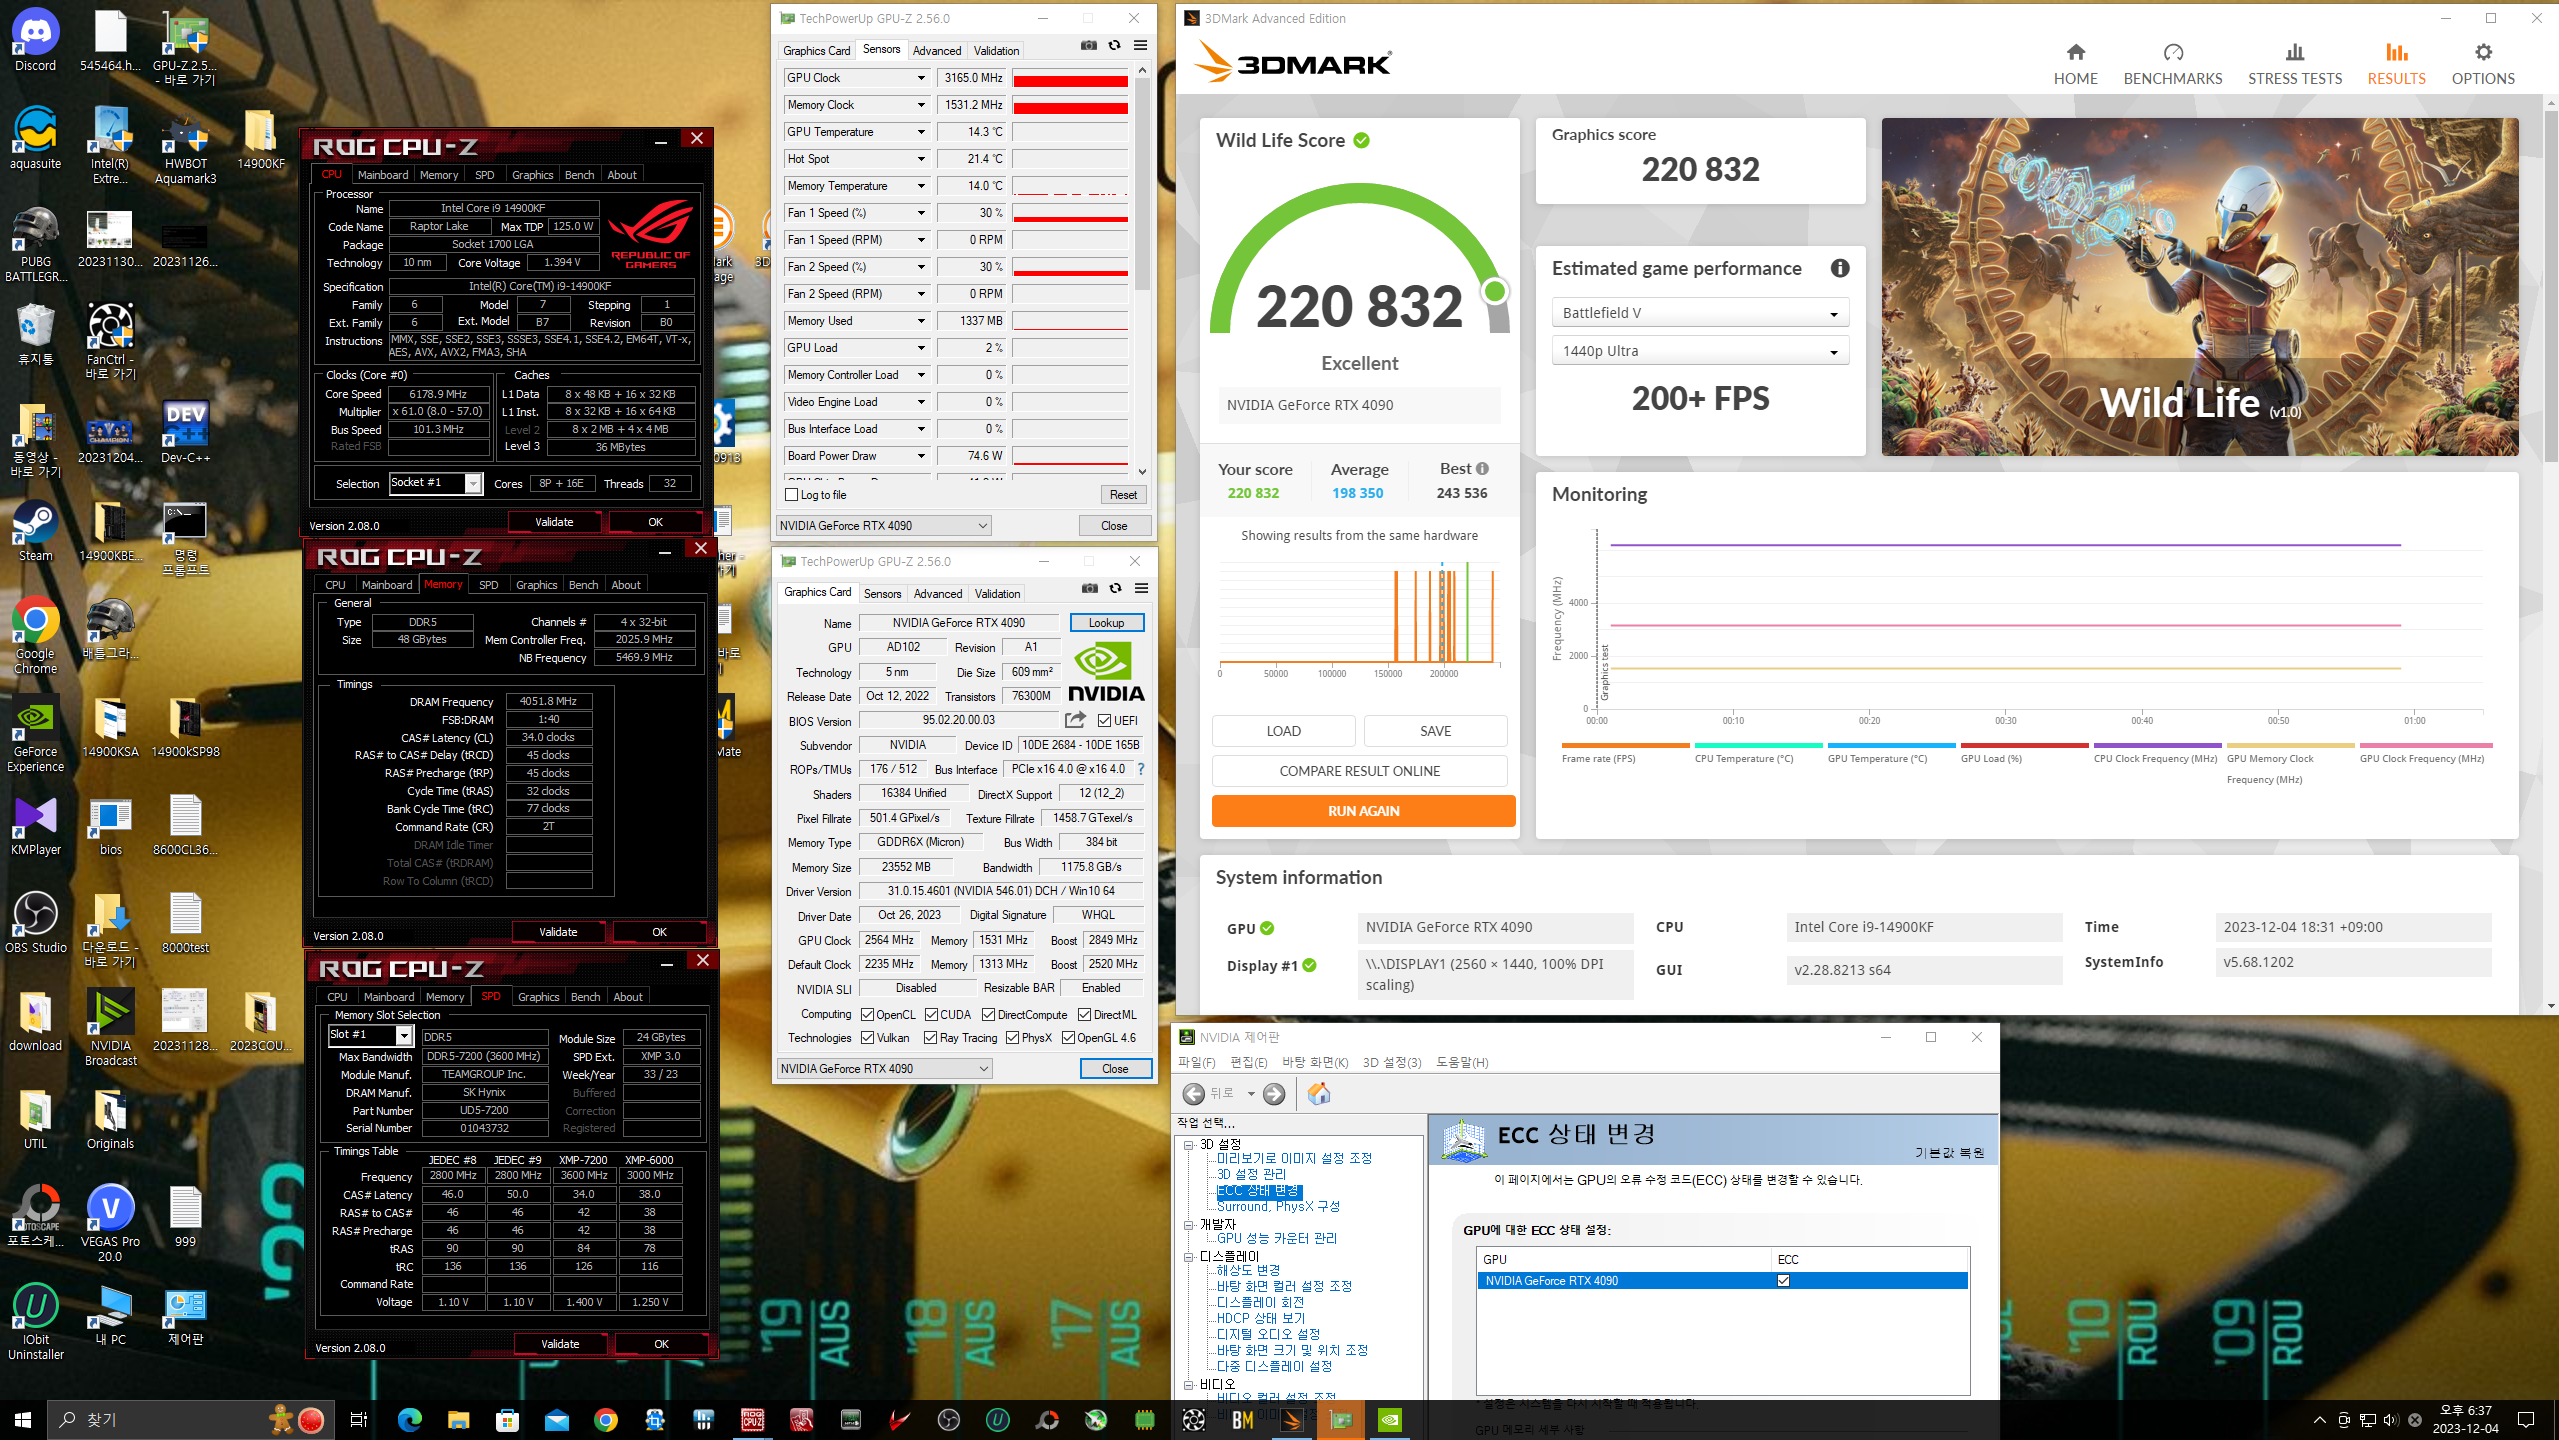
Task: Open OBS Studio desktop shortcut
Action: (35, 922)
